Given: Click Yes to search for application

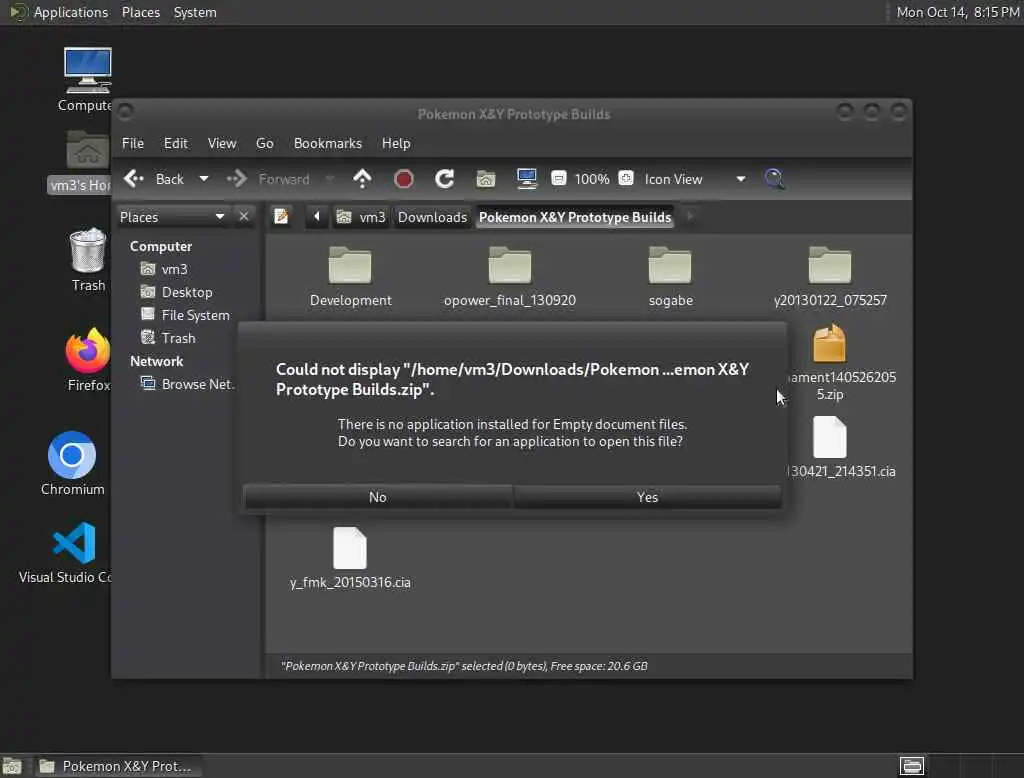Looking at the screenshot, I should tap(647, 497).
